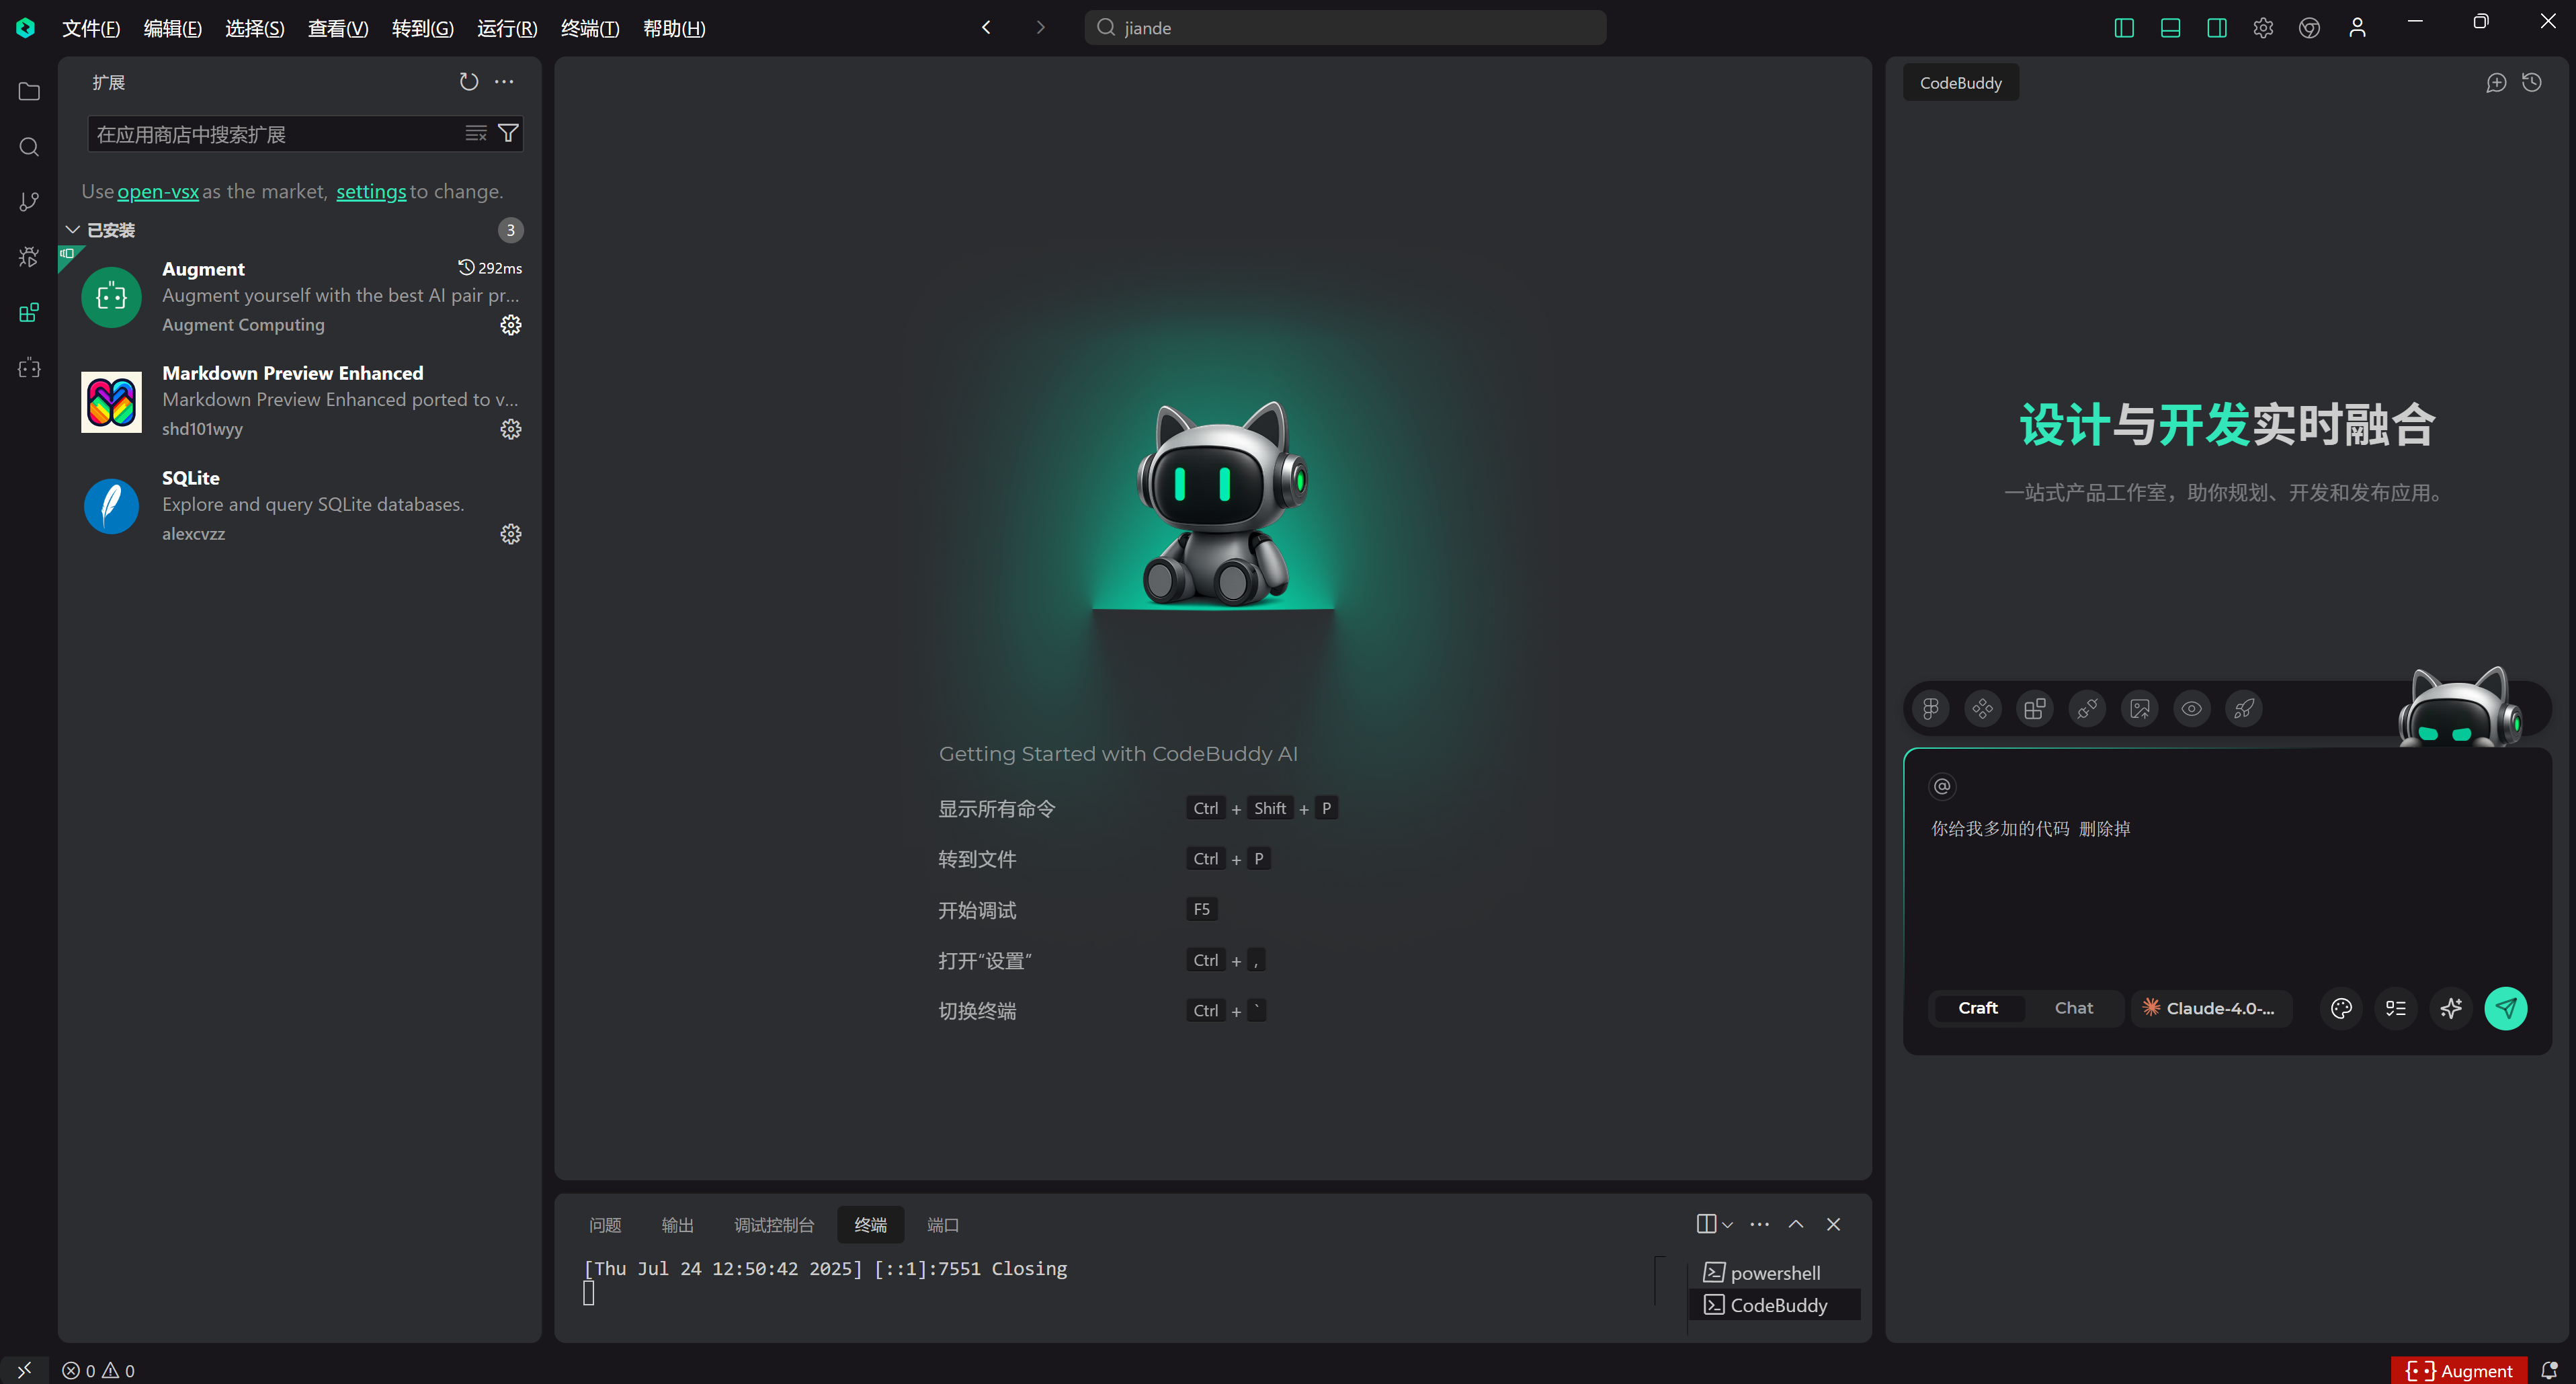Maximize the terminal panel with up chevron
Screen dimensions: 2576x1384
1796,1225
